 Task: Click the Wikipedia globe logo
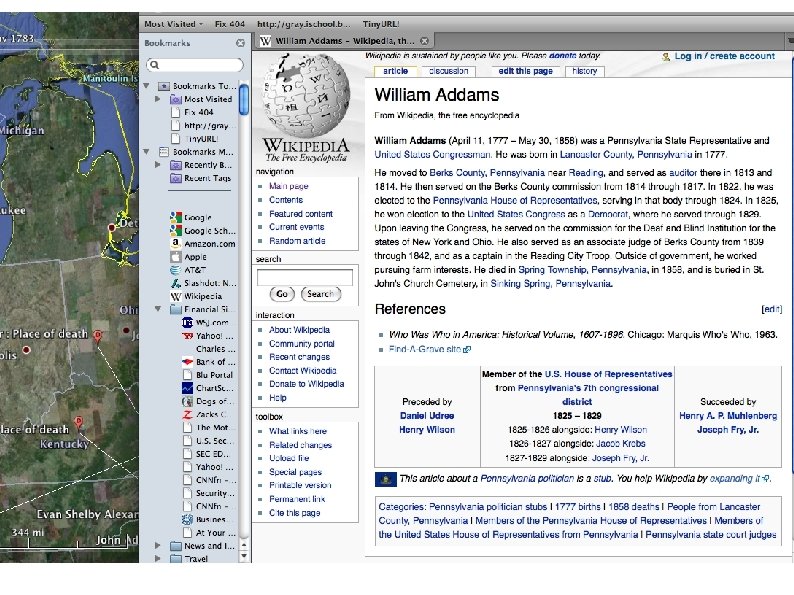[306, 94]
